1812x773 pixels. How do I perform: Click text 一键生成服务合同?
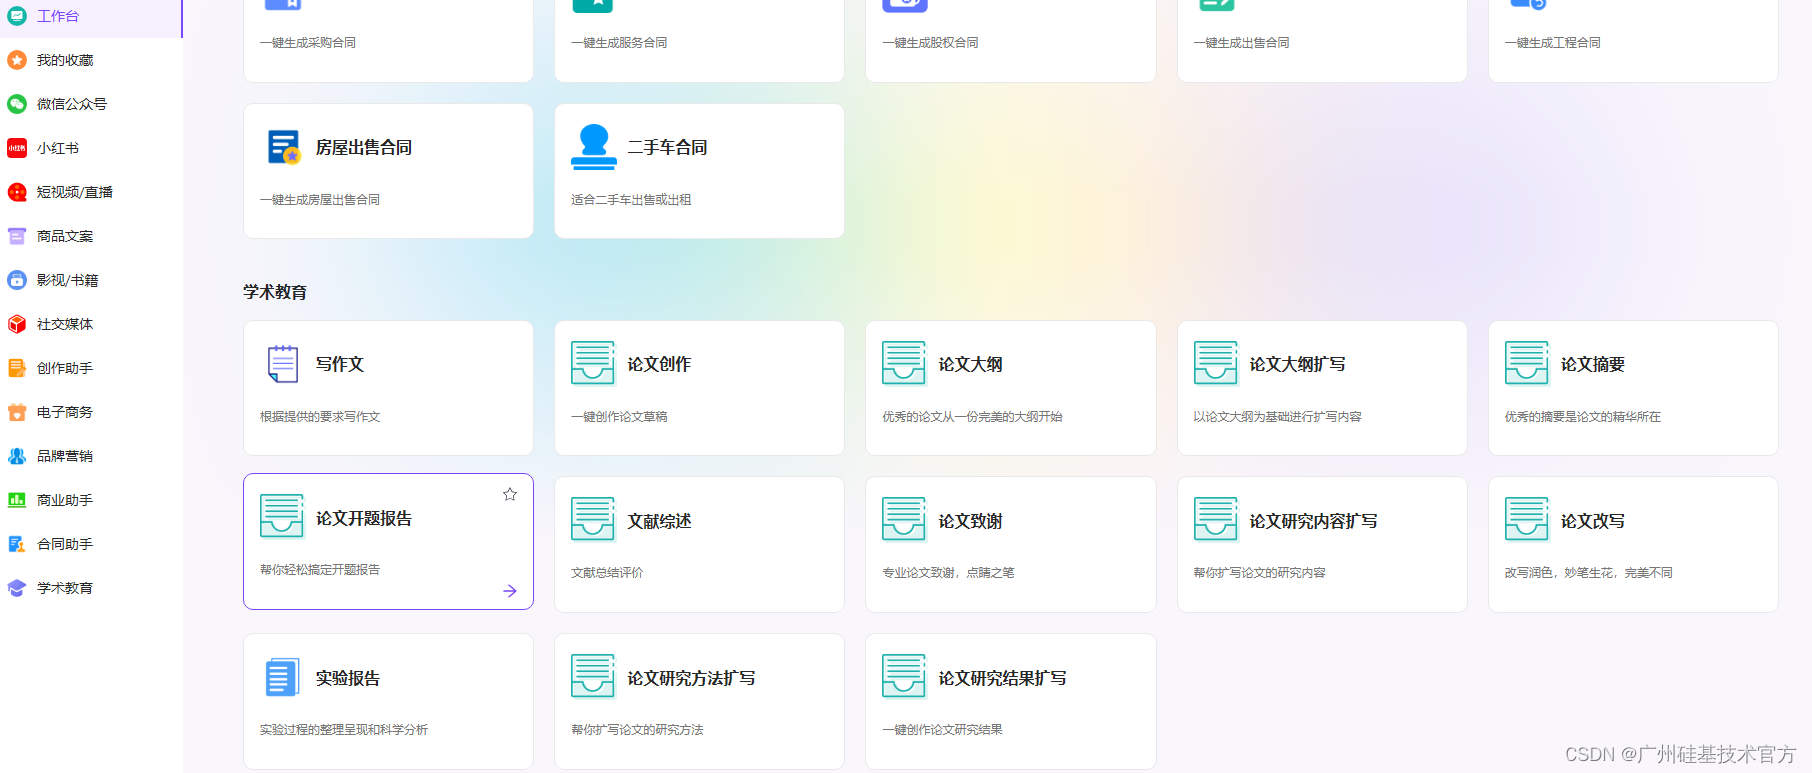(619, 43)
